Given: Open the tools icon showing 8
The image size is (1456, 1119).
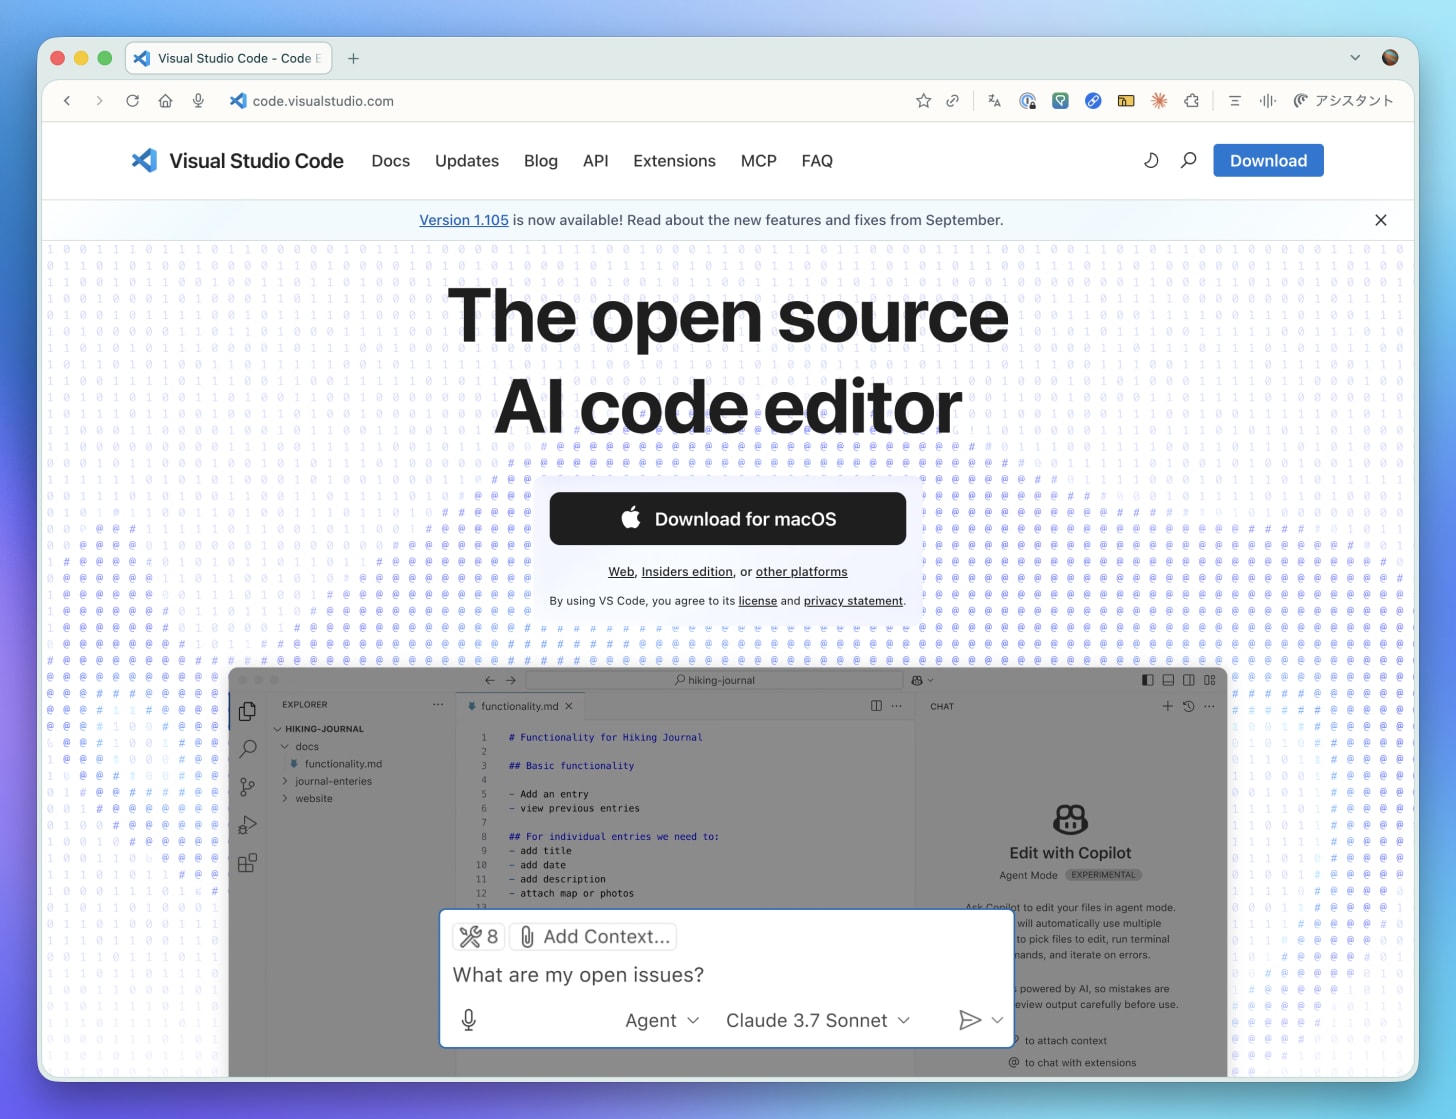Looking at the screenshot, I should coord(479,937).
